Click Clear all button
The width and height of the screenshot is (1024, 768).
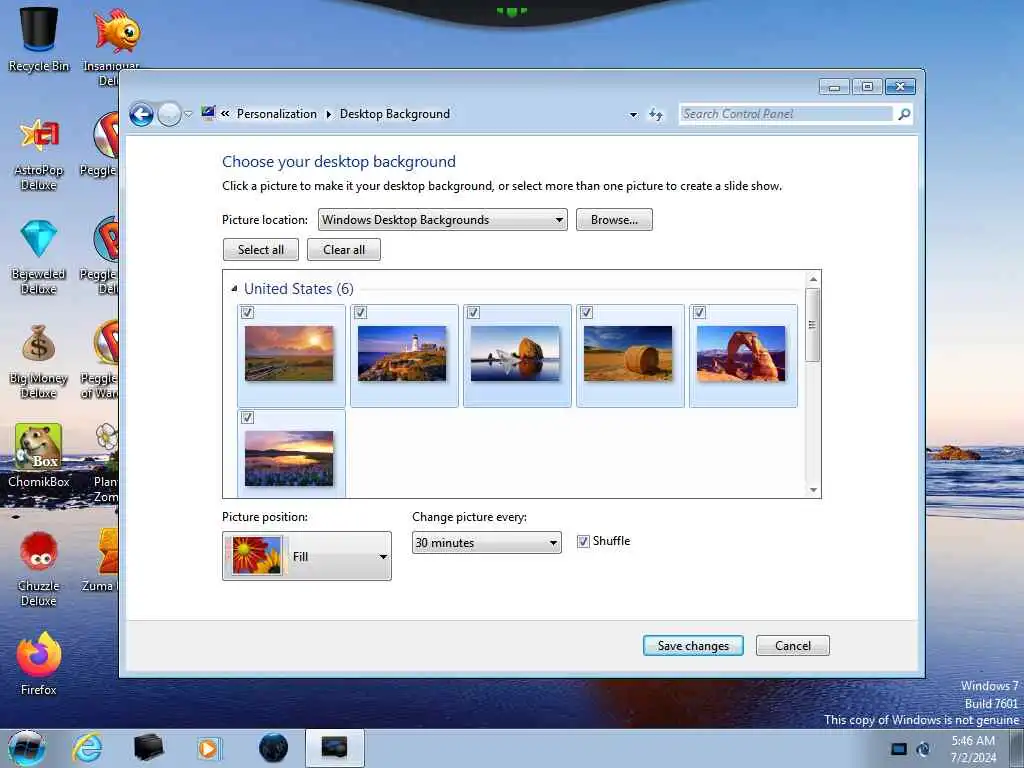coord(344,249)
